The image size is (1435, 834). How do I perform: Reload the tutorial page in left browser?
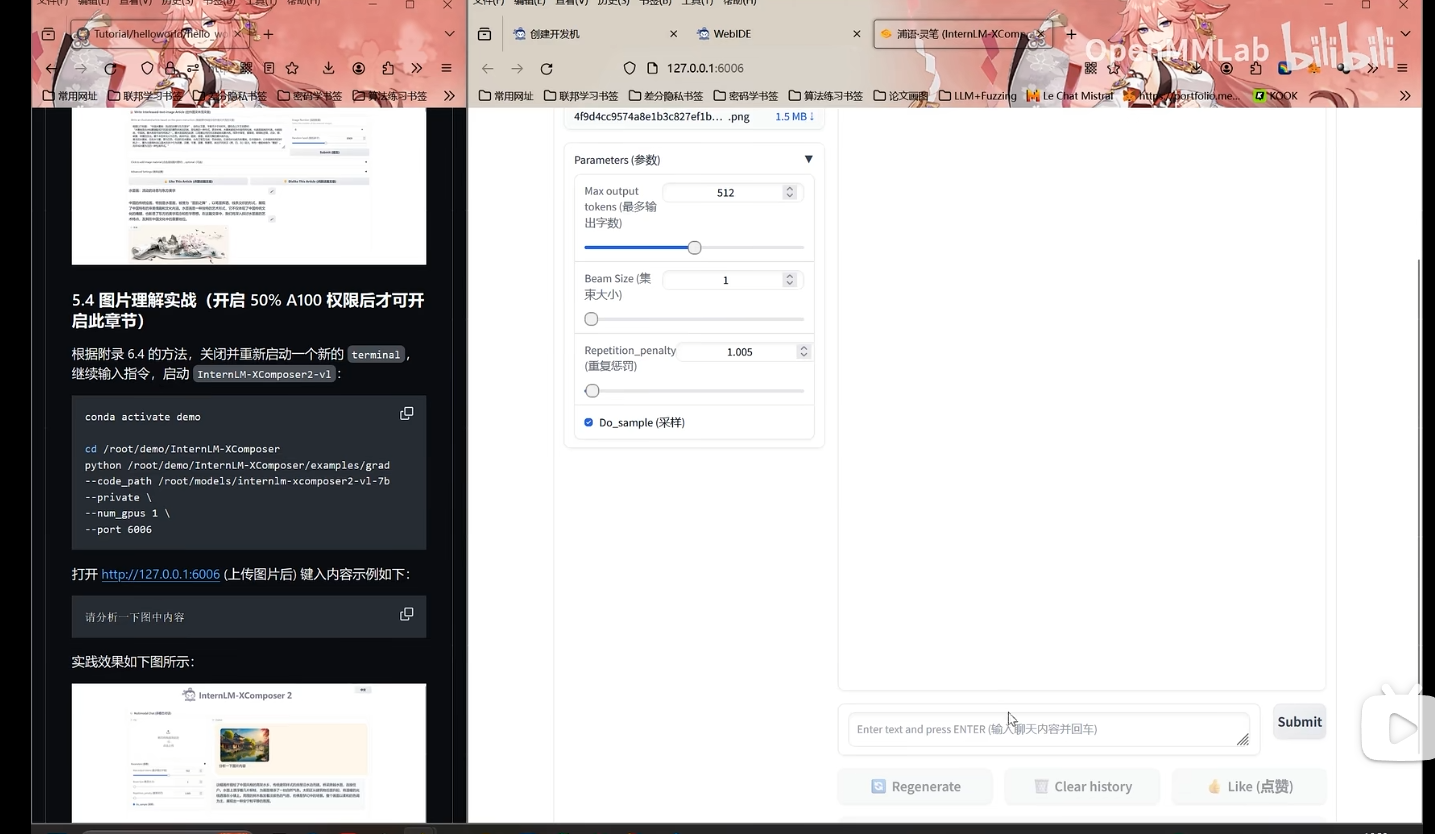click(110, 68)
